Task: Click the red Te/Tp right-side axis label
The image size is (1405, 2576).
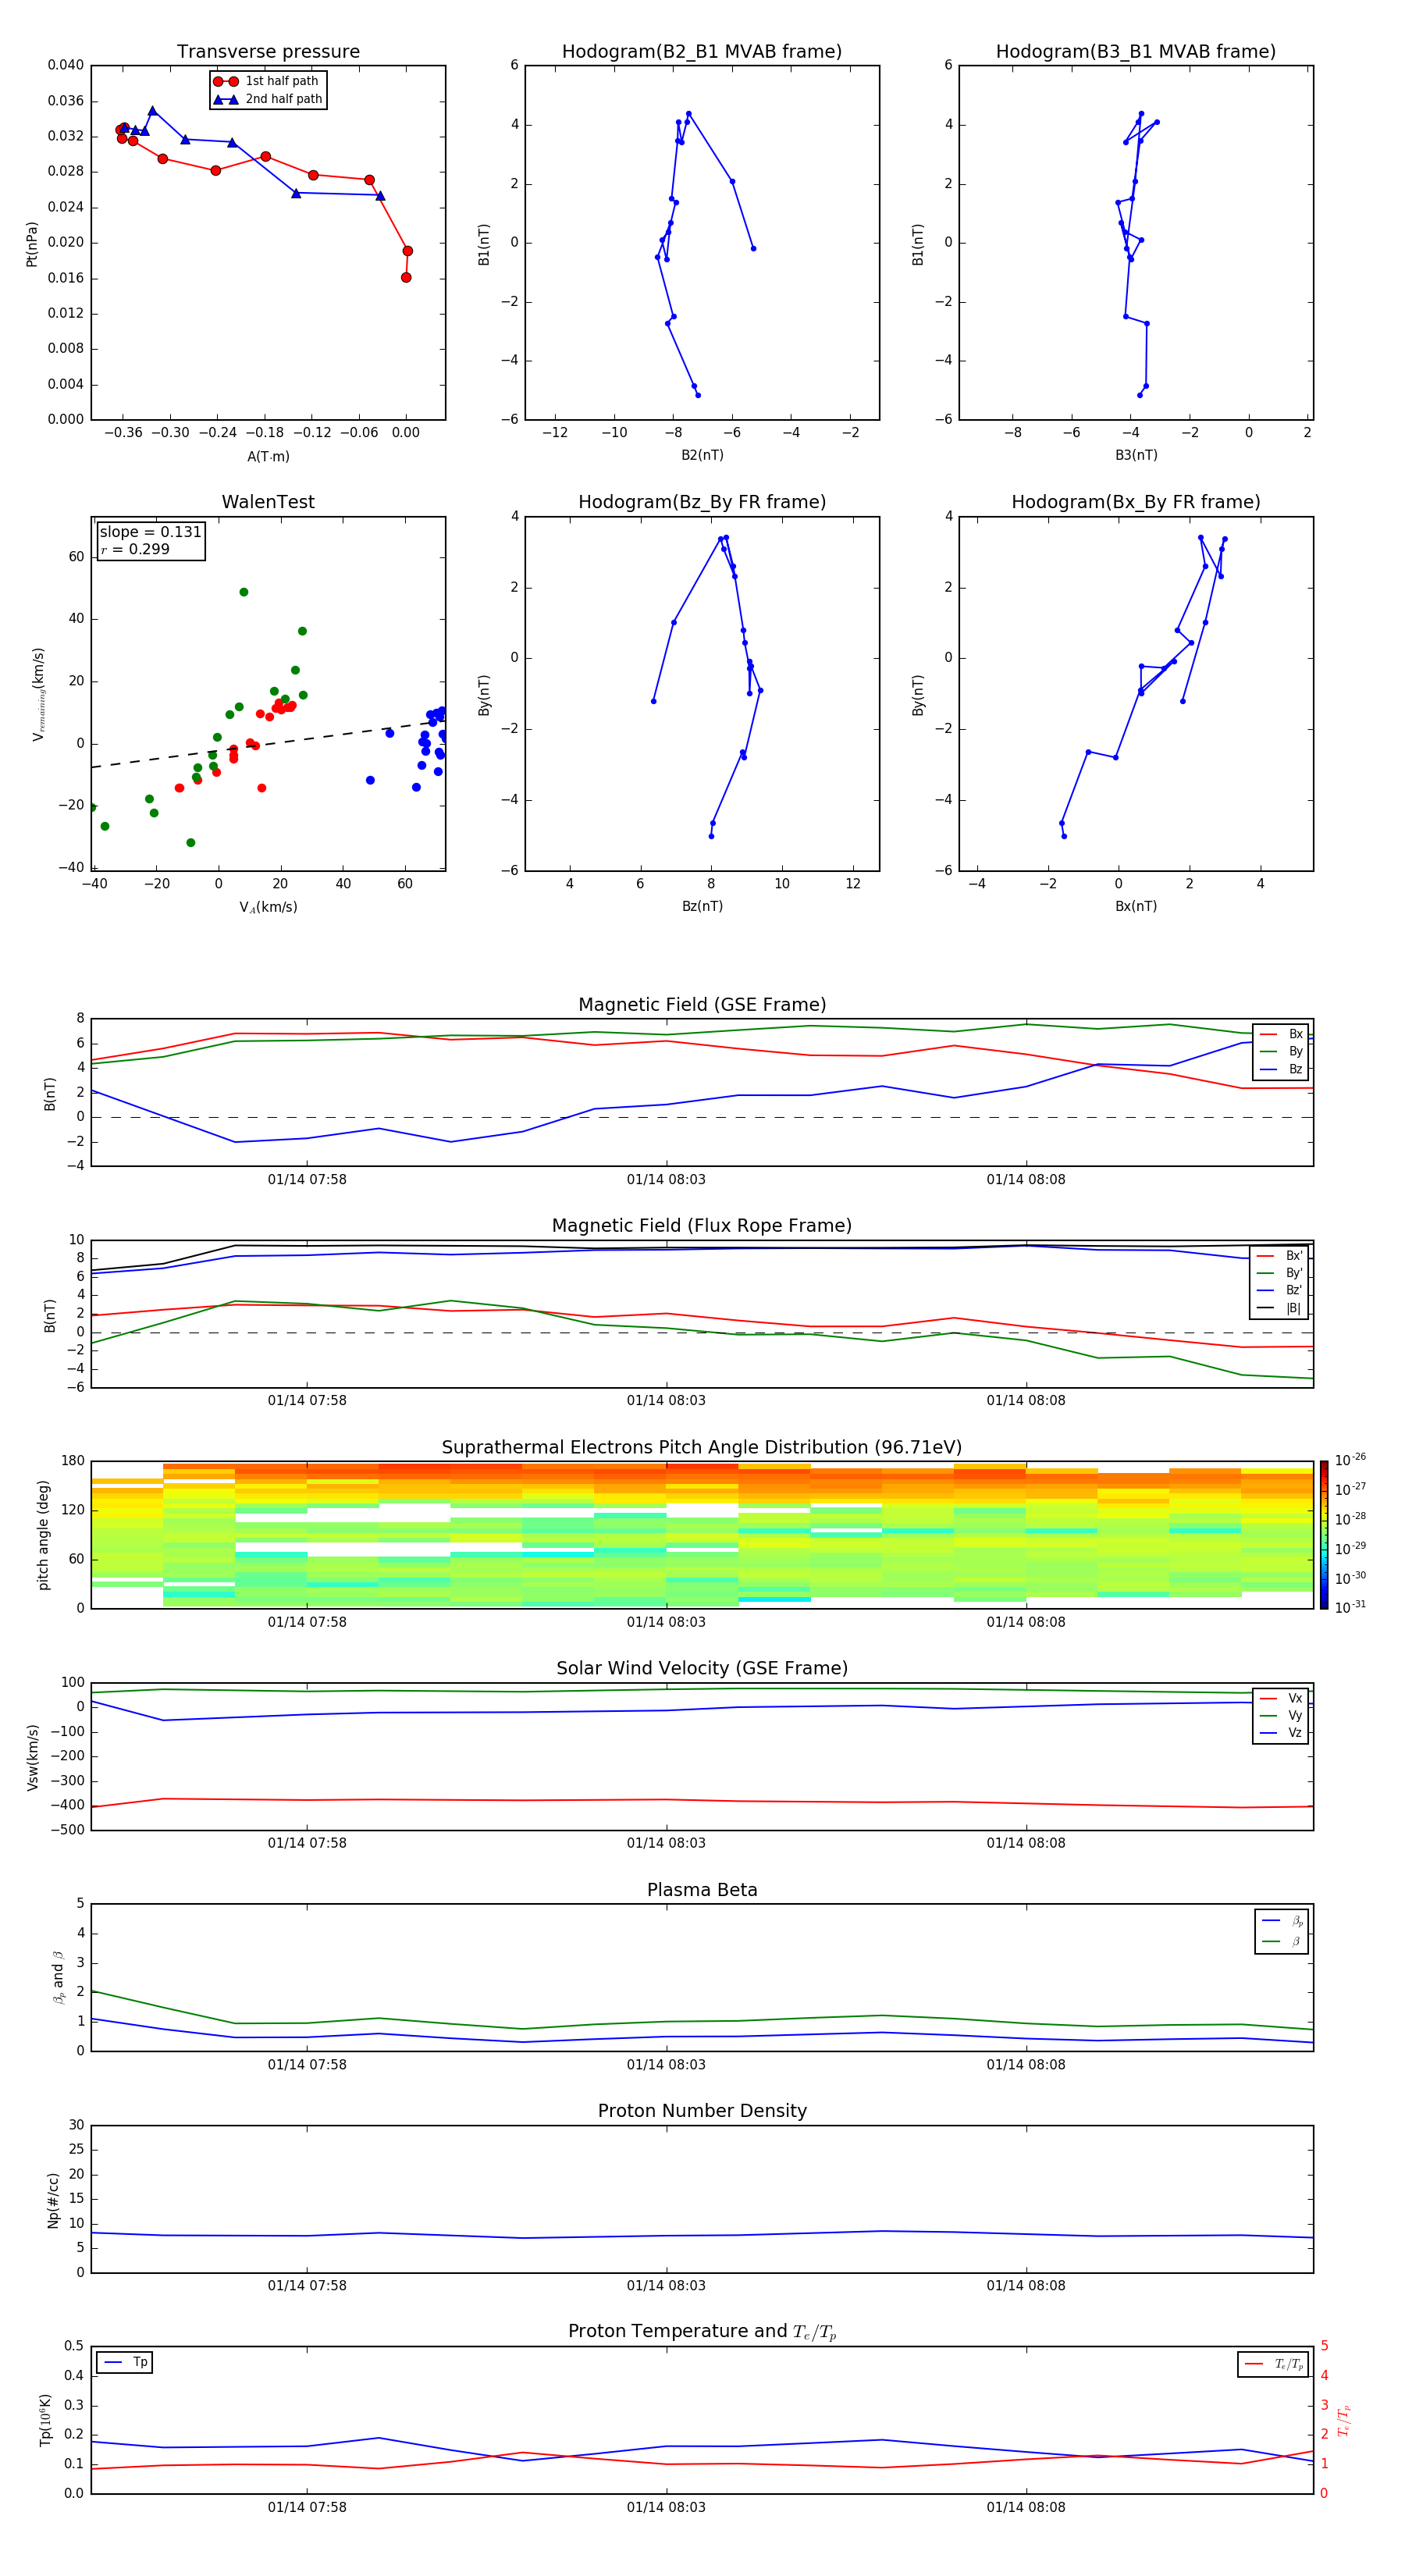Action: (x=1344, y=2420)
